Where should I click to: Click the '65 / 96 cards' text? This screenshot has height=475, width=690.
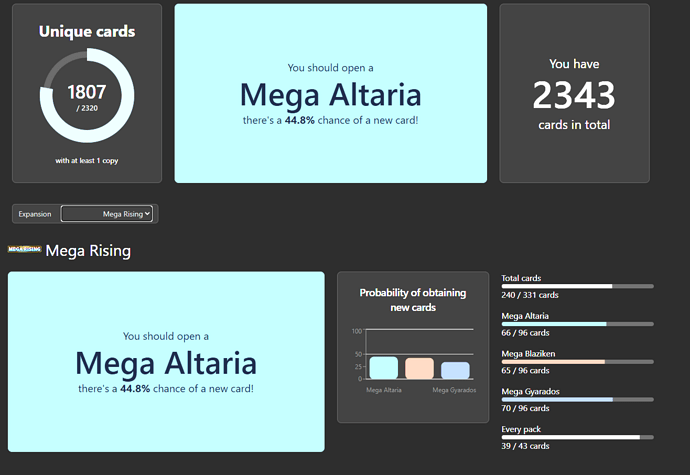tap(525, 371)
